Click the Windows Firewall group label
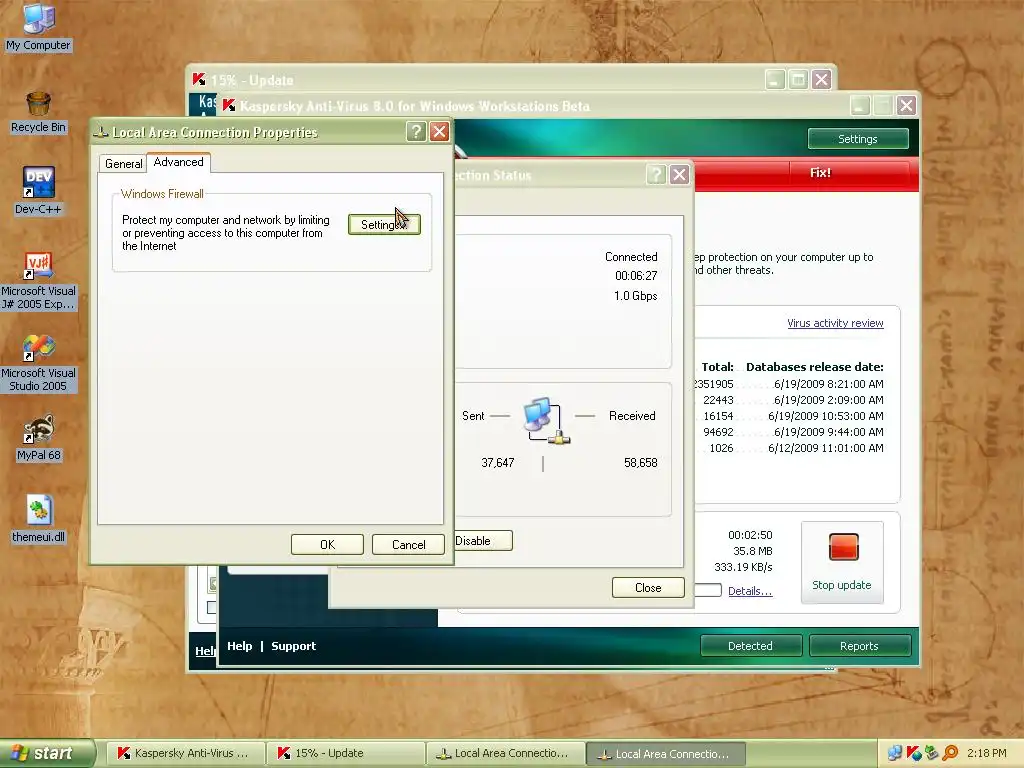 click(x=162, y=194)
